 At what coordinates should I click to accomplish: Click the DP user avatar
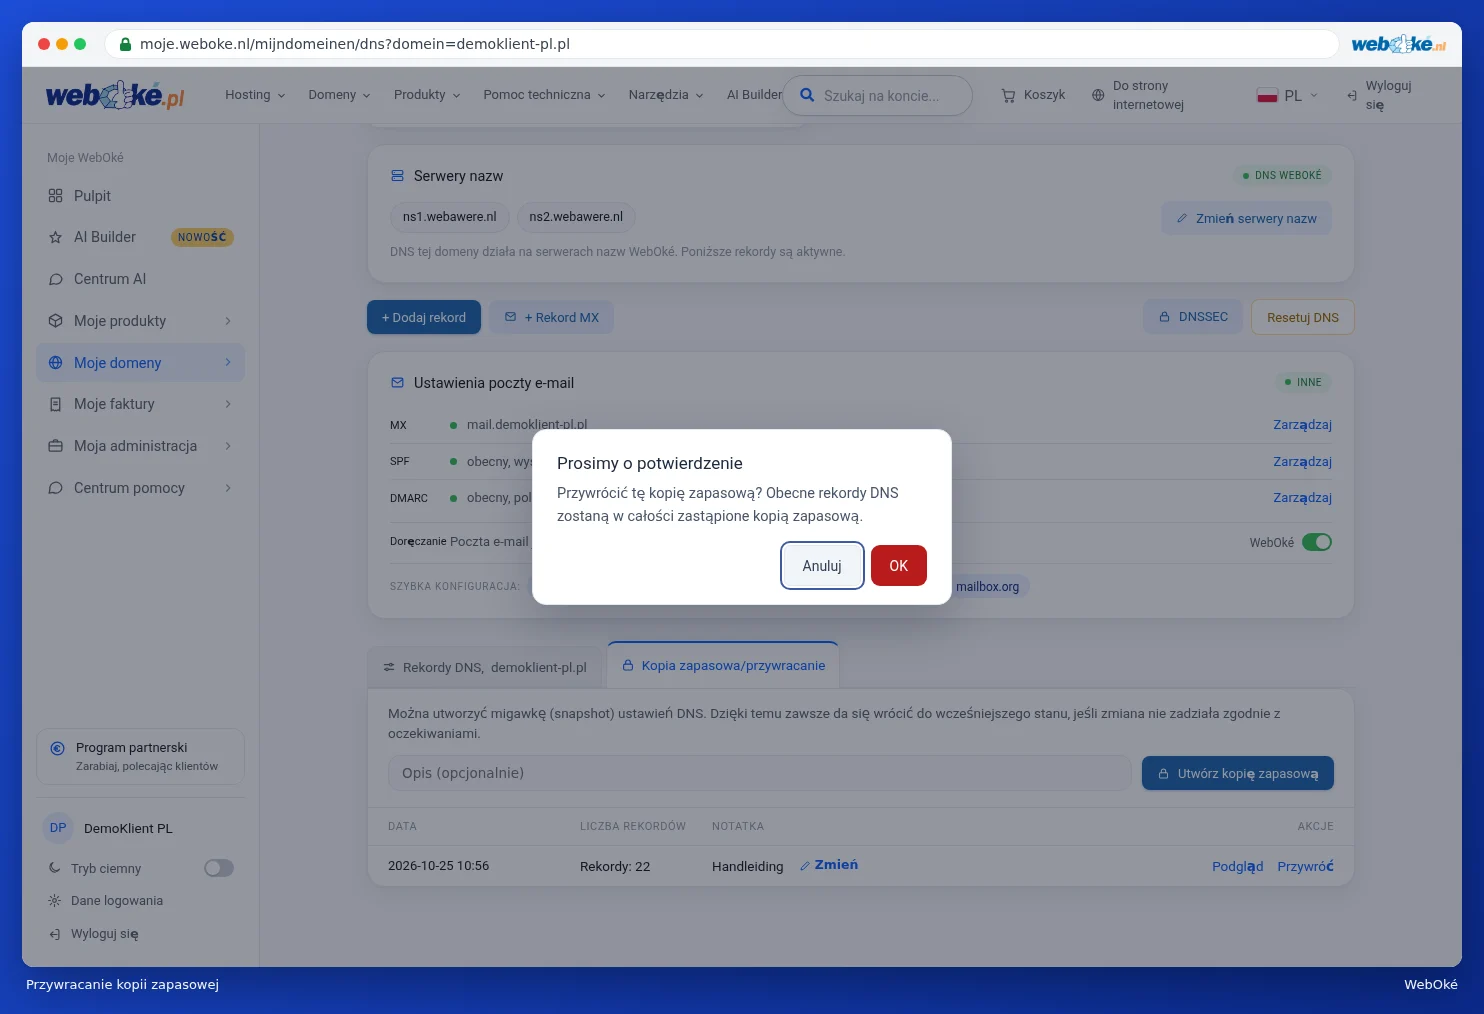click(58, 828)
